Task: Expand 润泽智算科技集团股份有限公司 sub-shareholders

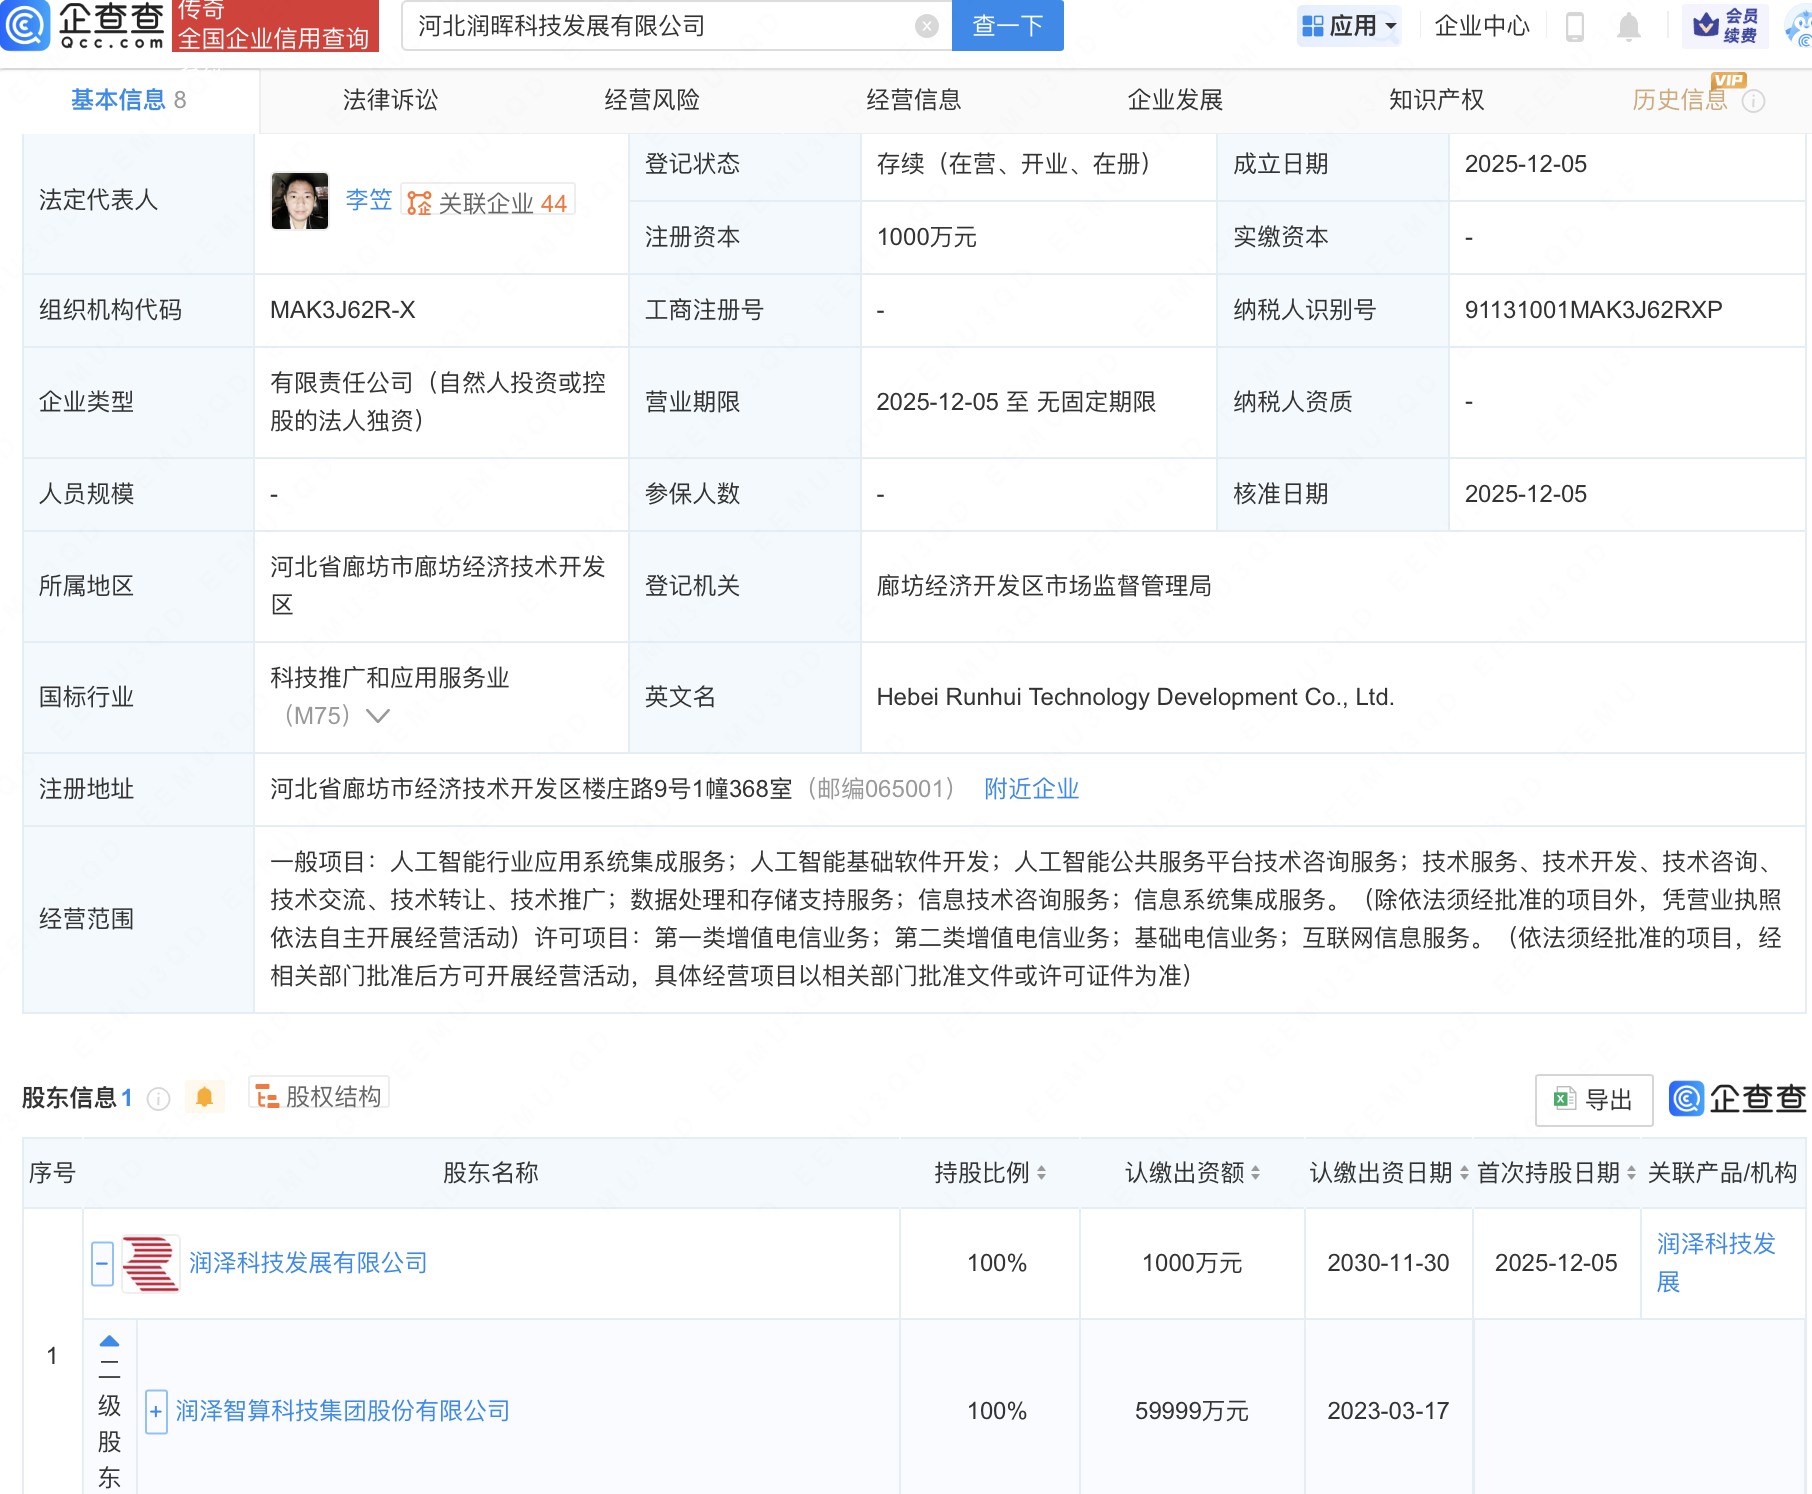Action: 156,1411
